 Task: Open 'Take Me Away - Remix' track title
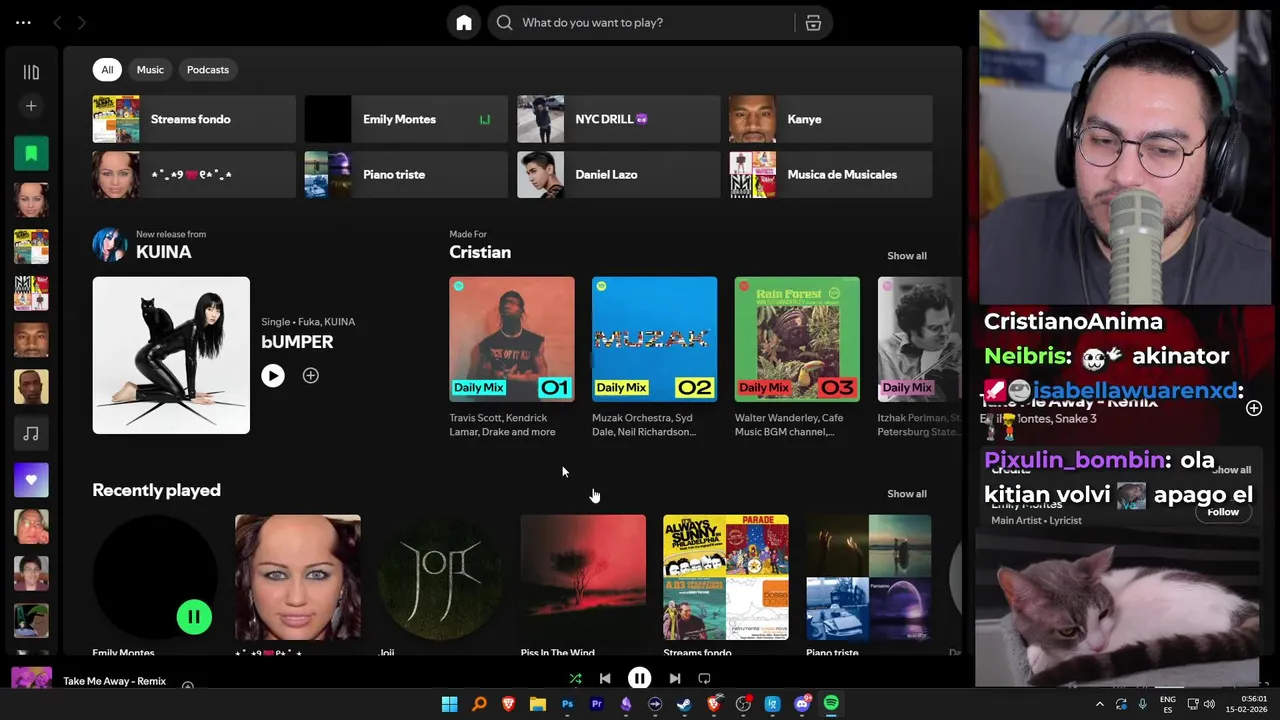tap(114, 681)
